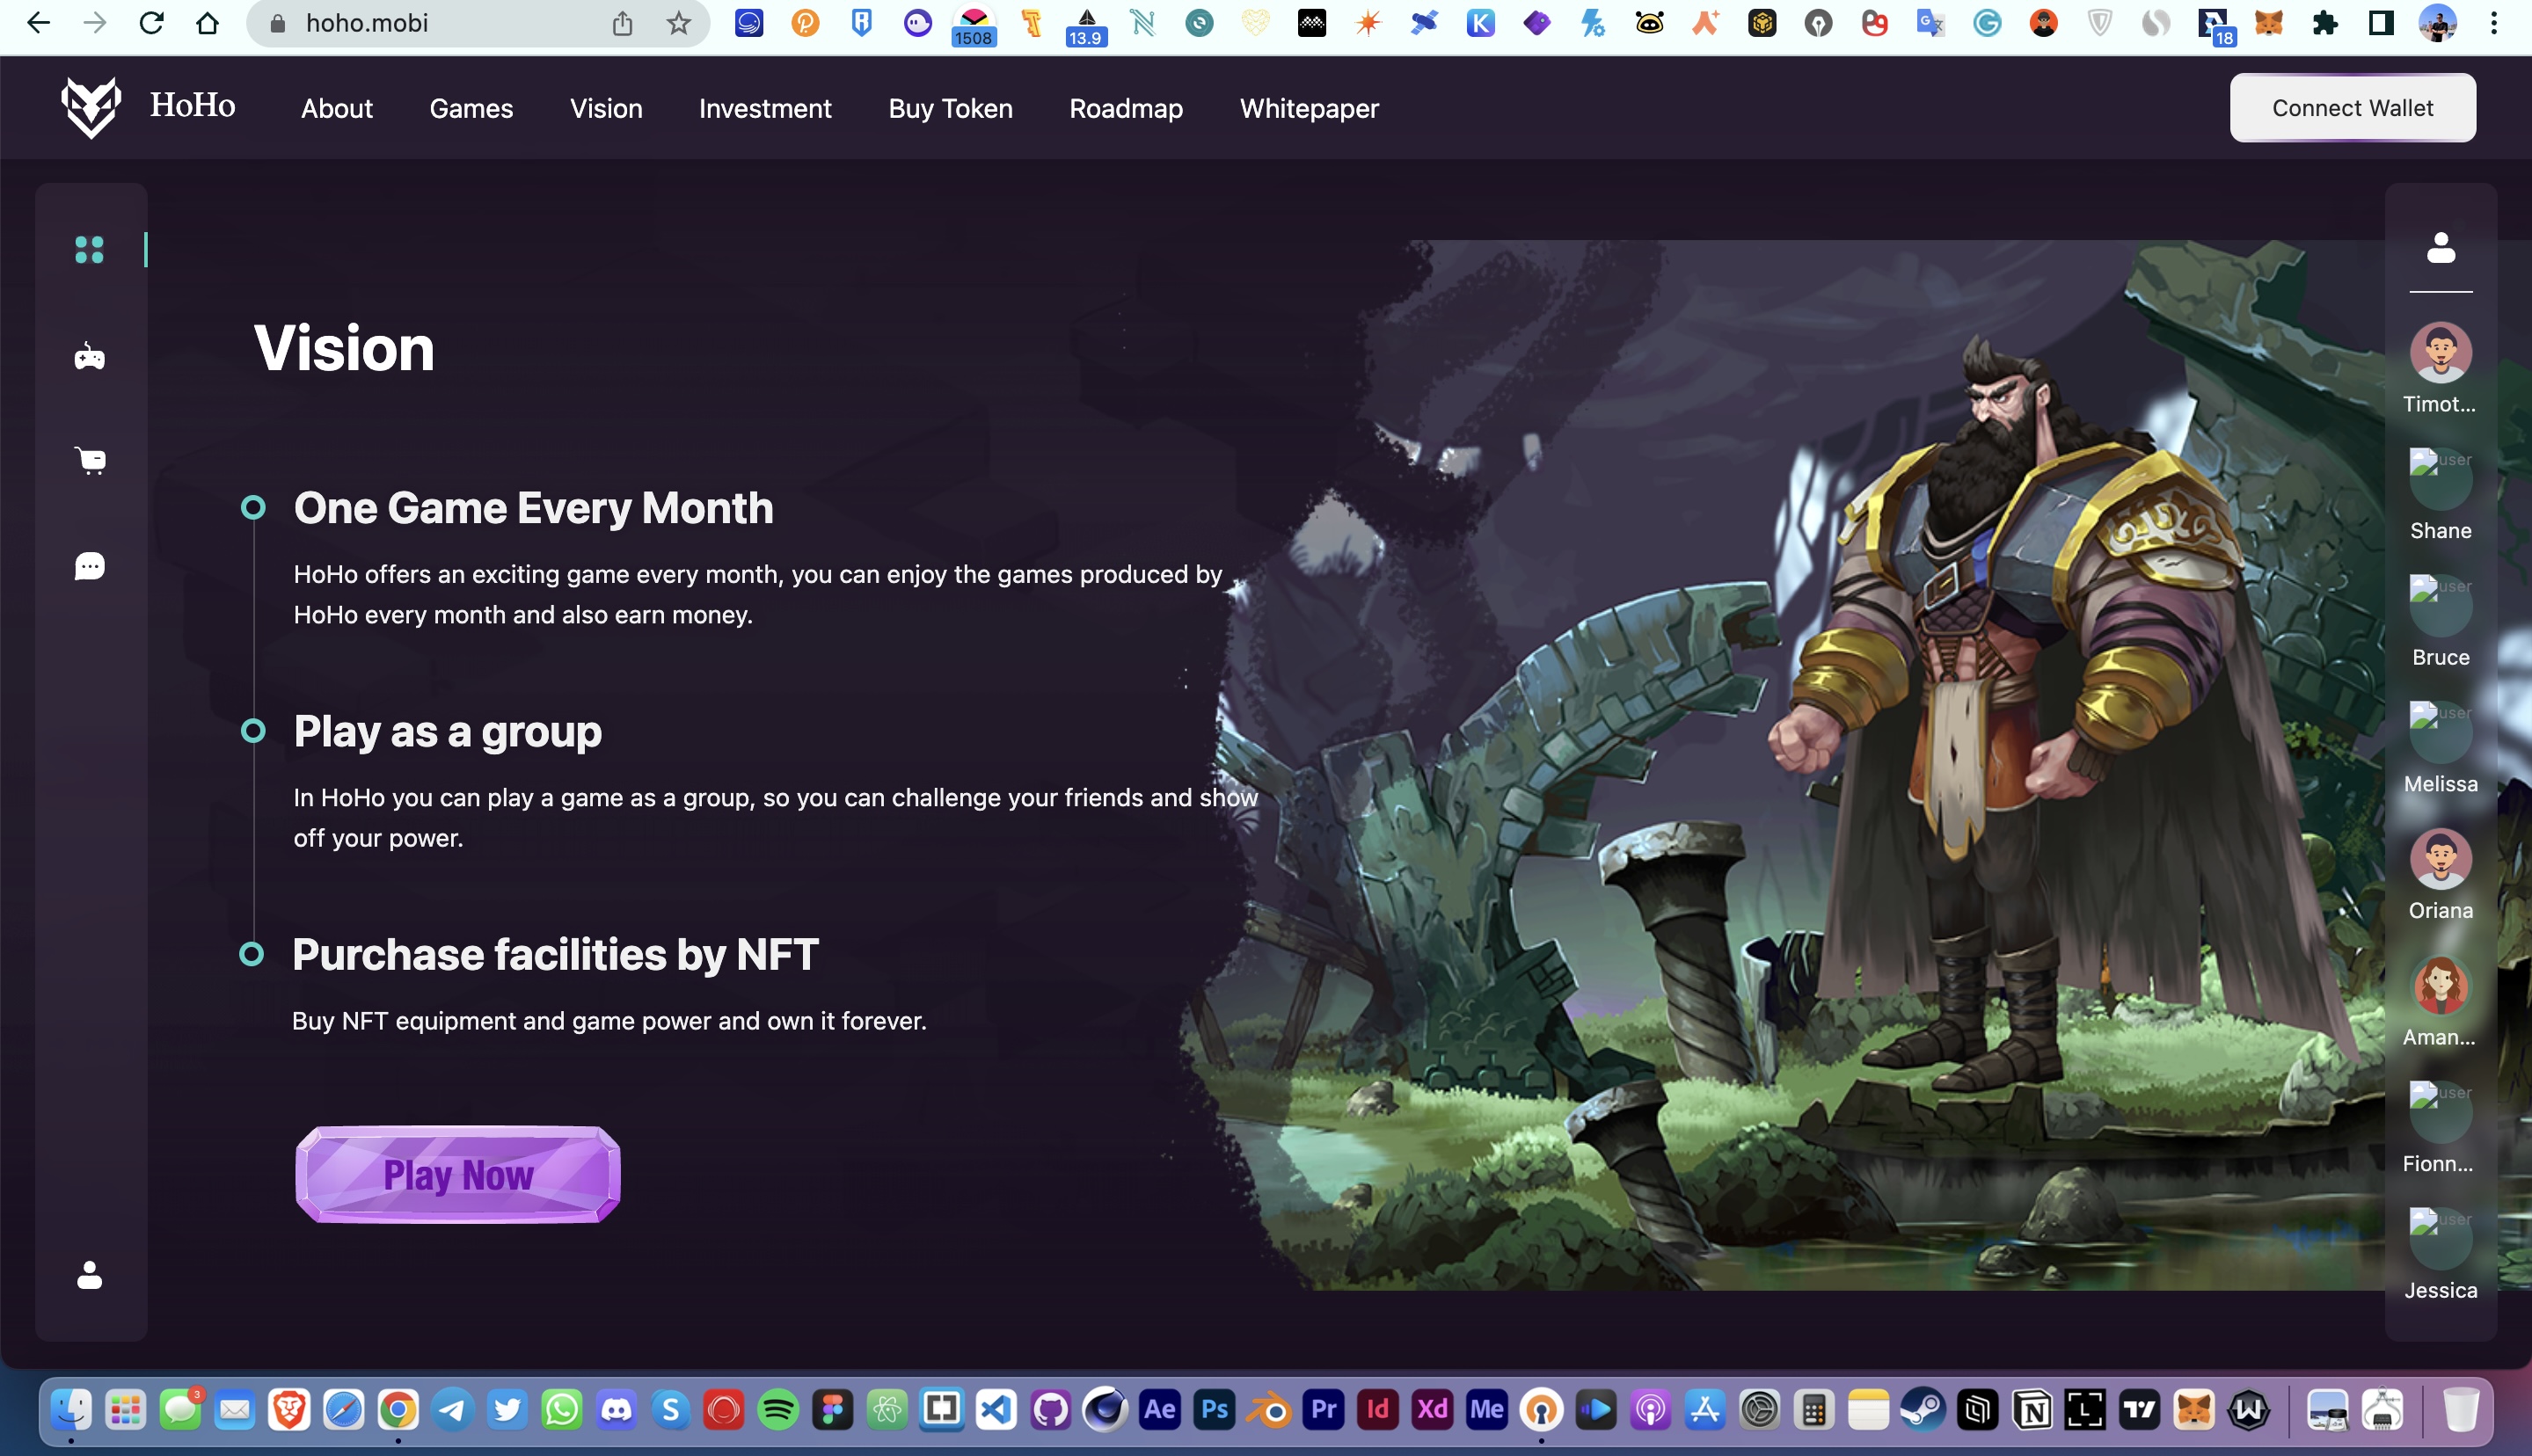
Task: Go to the Vision nav item
Action: click(606, 108)
